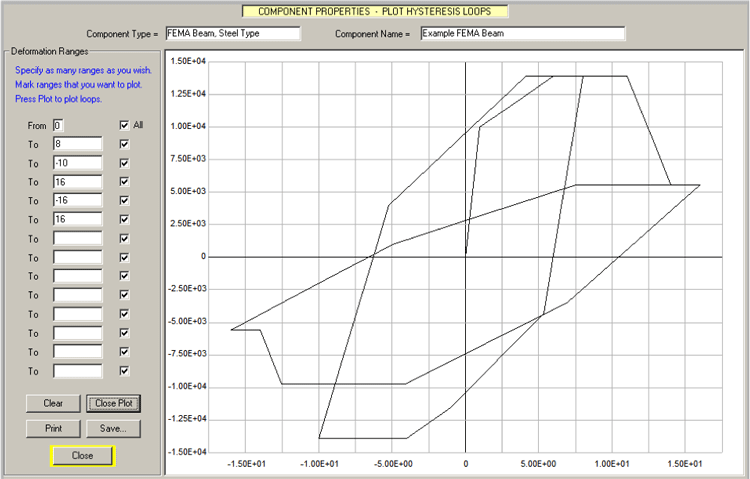750x479 pixels.
Task: Print the hysteresis loop plot
Action: pos(53,428)
